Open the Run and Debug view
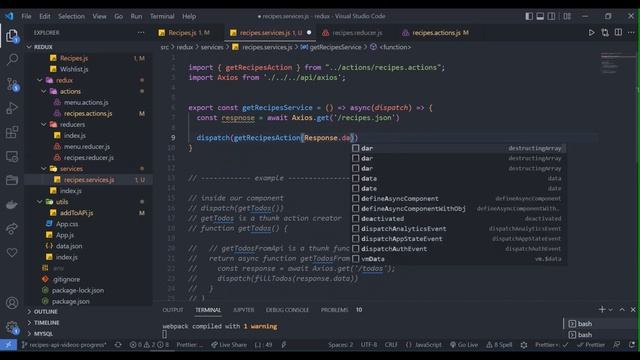This screenshot has height=360, width=640. click(12, 108)
